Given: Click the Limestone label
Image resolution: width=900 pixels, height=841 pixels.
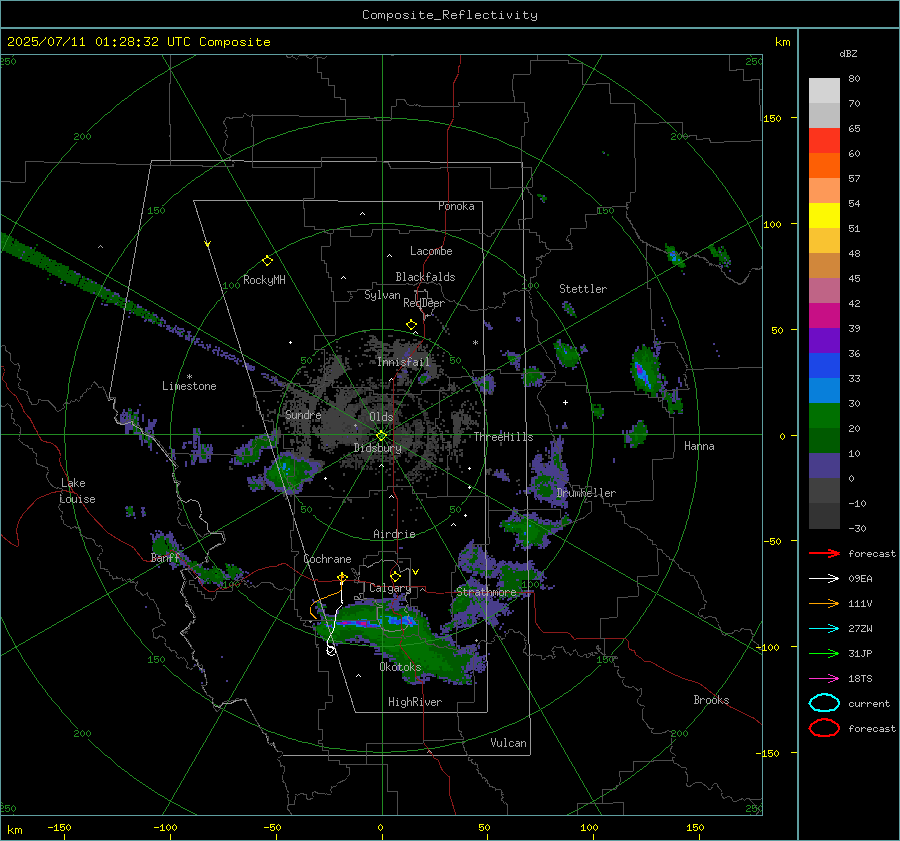Looking at the screenshot, I should tap(189, 386).
